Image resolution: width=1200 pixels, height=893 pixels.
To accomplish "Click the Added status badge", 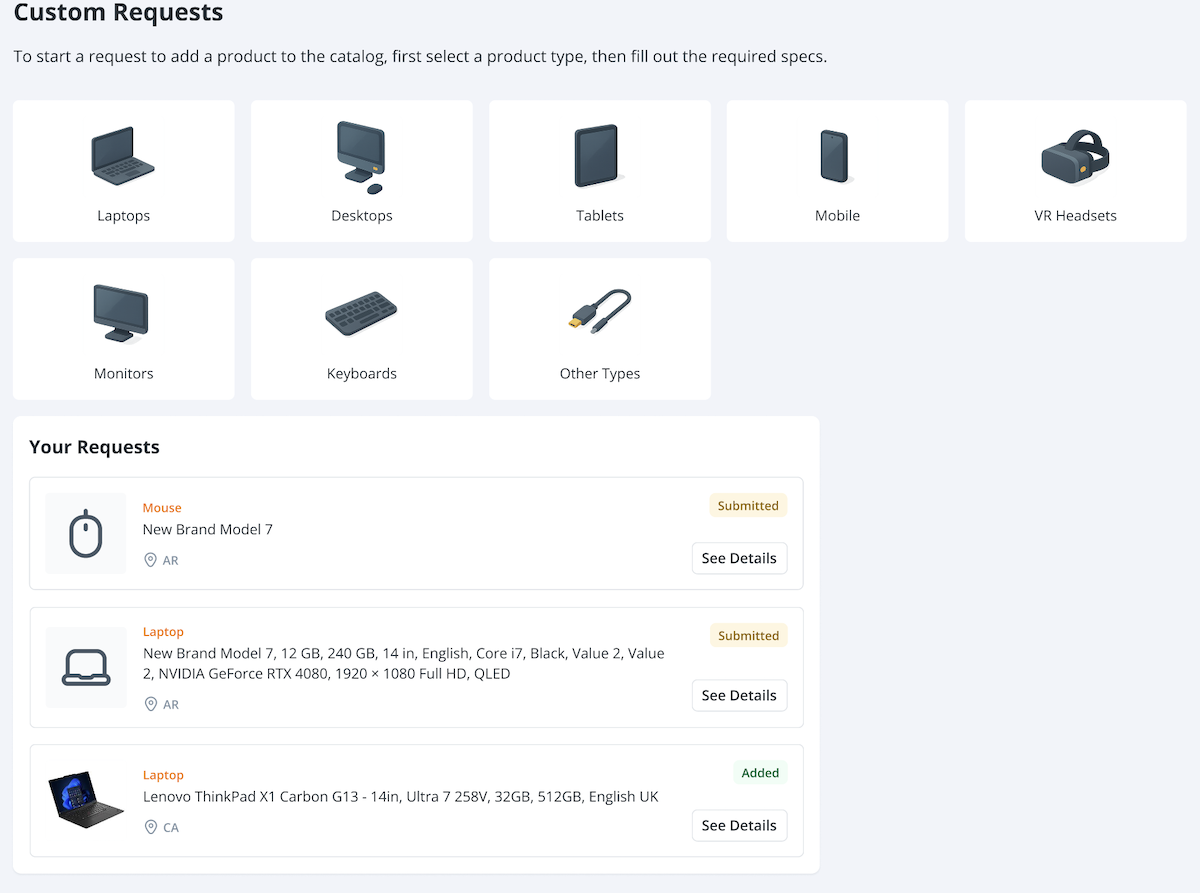I will tap(760, 773).
